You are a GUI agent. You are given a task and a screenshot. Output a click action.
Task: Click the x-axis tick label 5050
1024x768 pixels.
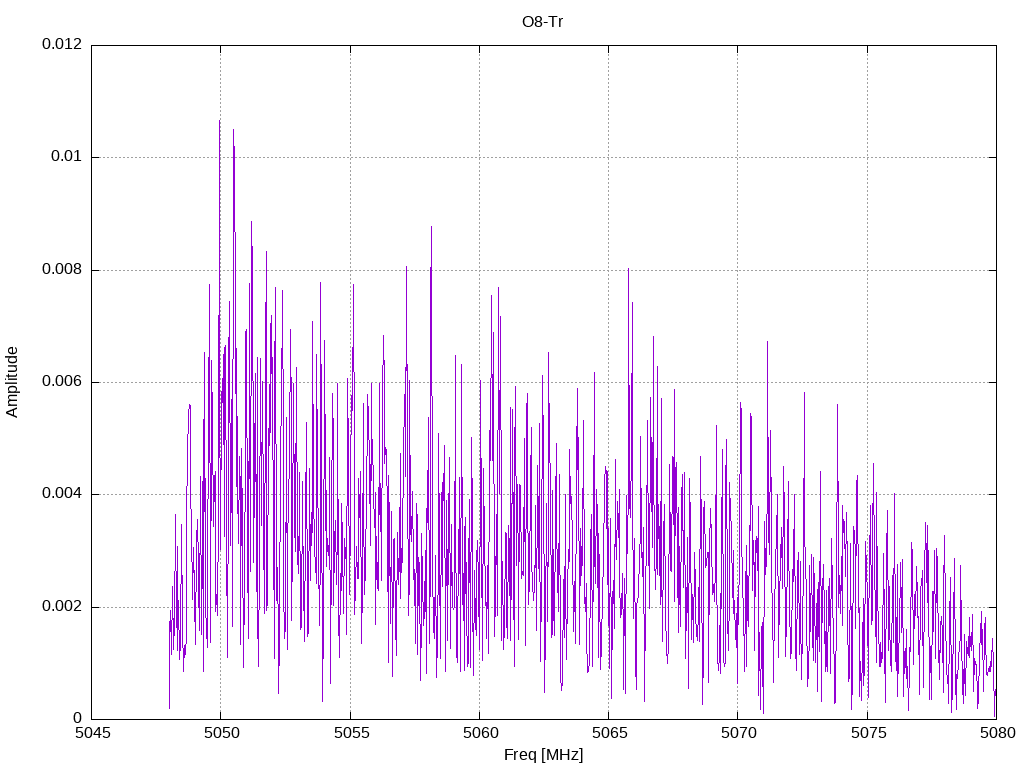click(221, 733)
